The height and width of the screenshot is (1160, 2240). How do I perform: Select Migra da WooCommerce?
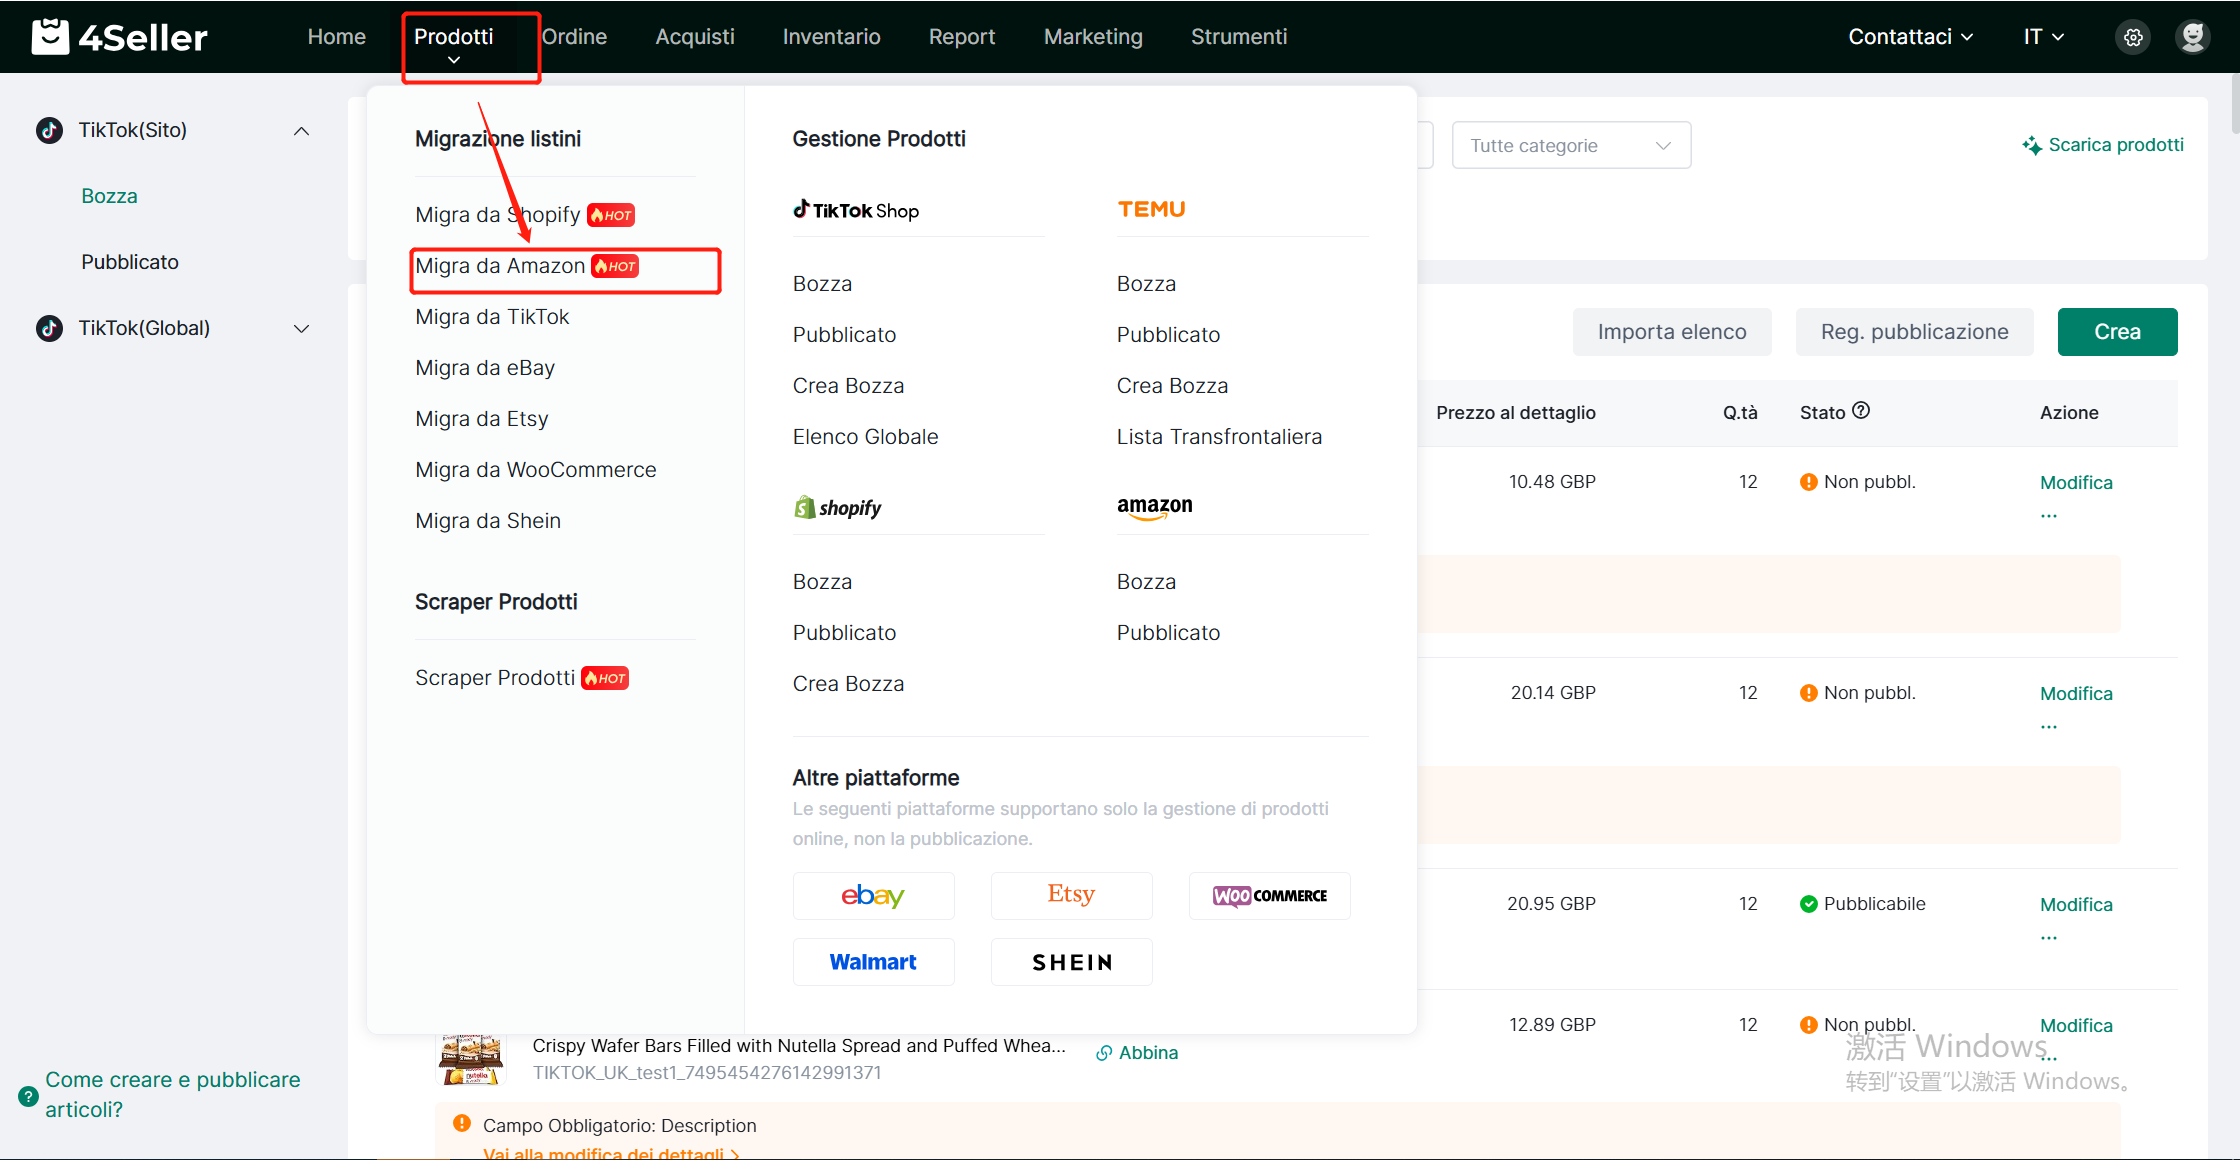pyautogui.click(x=536, y=470)
